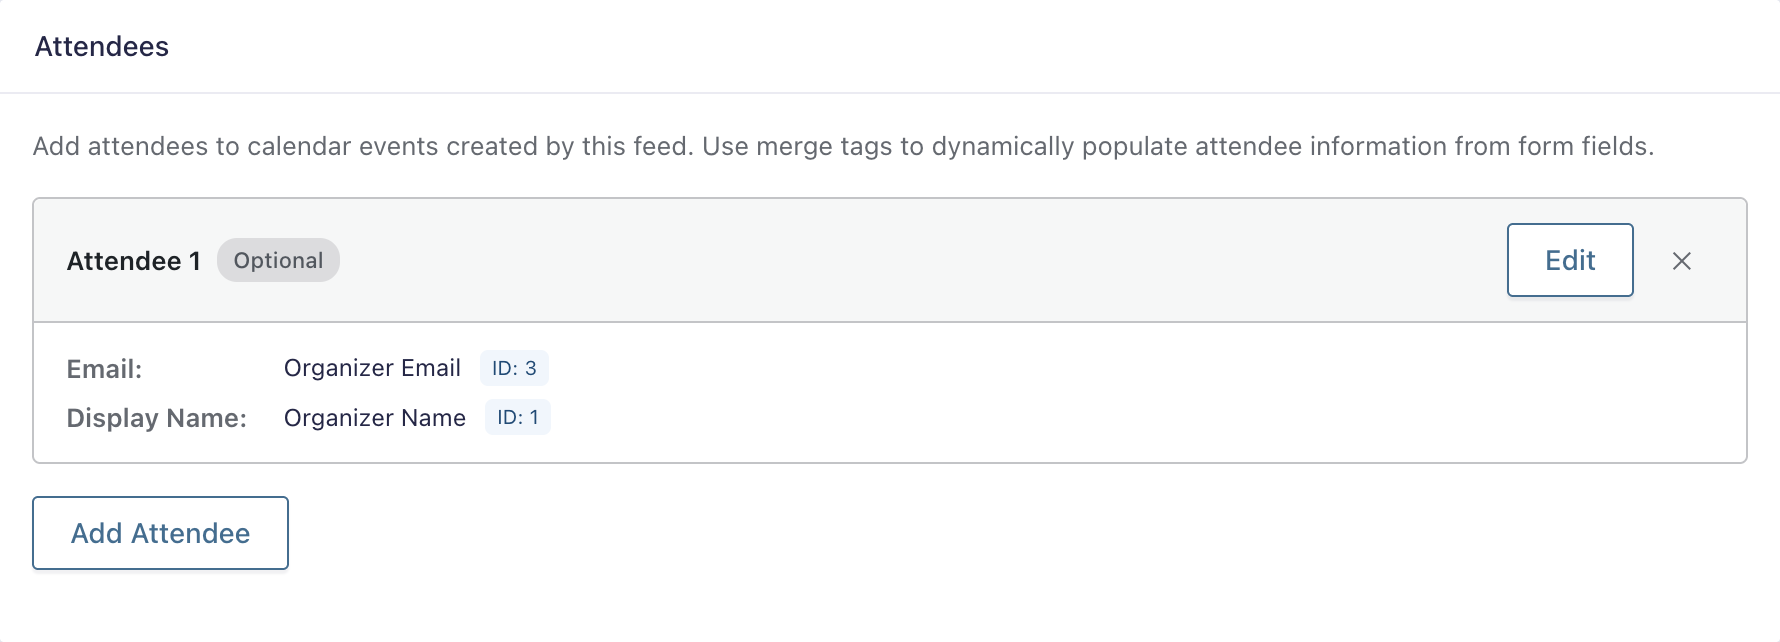
Task: Click the ID: 1 tag next to Organizer Name
Action: pos(518,417)
